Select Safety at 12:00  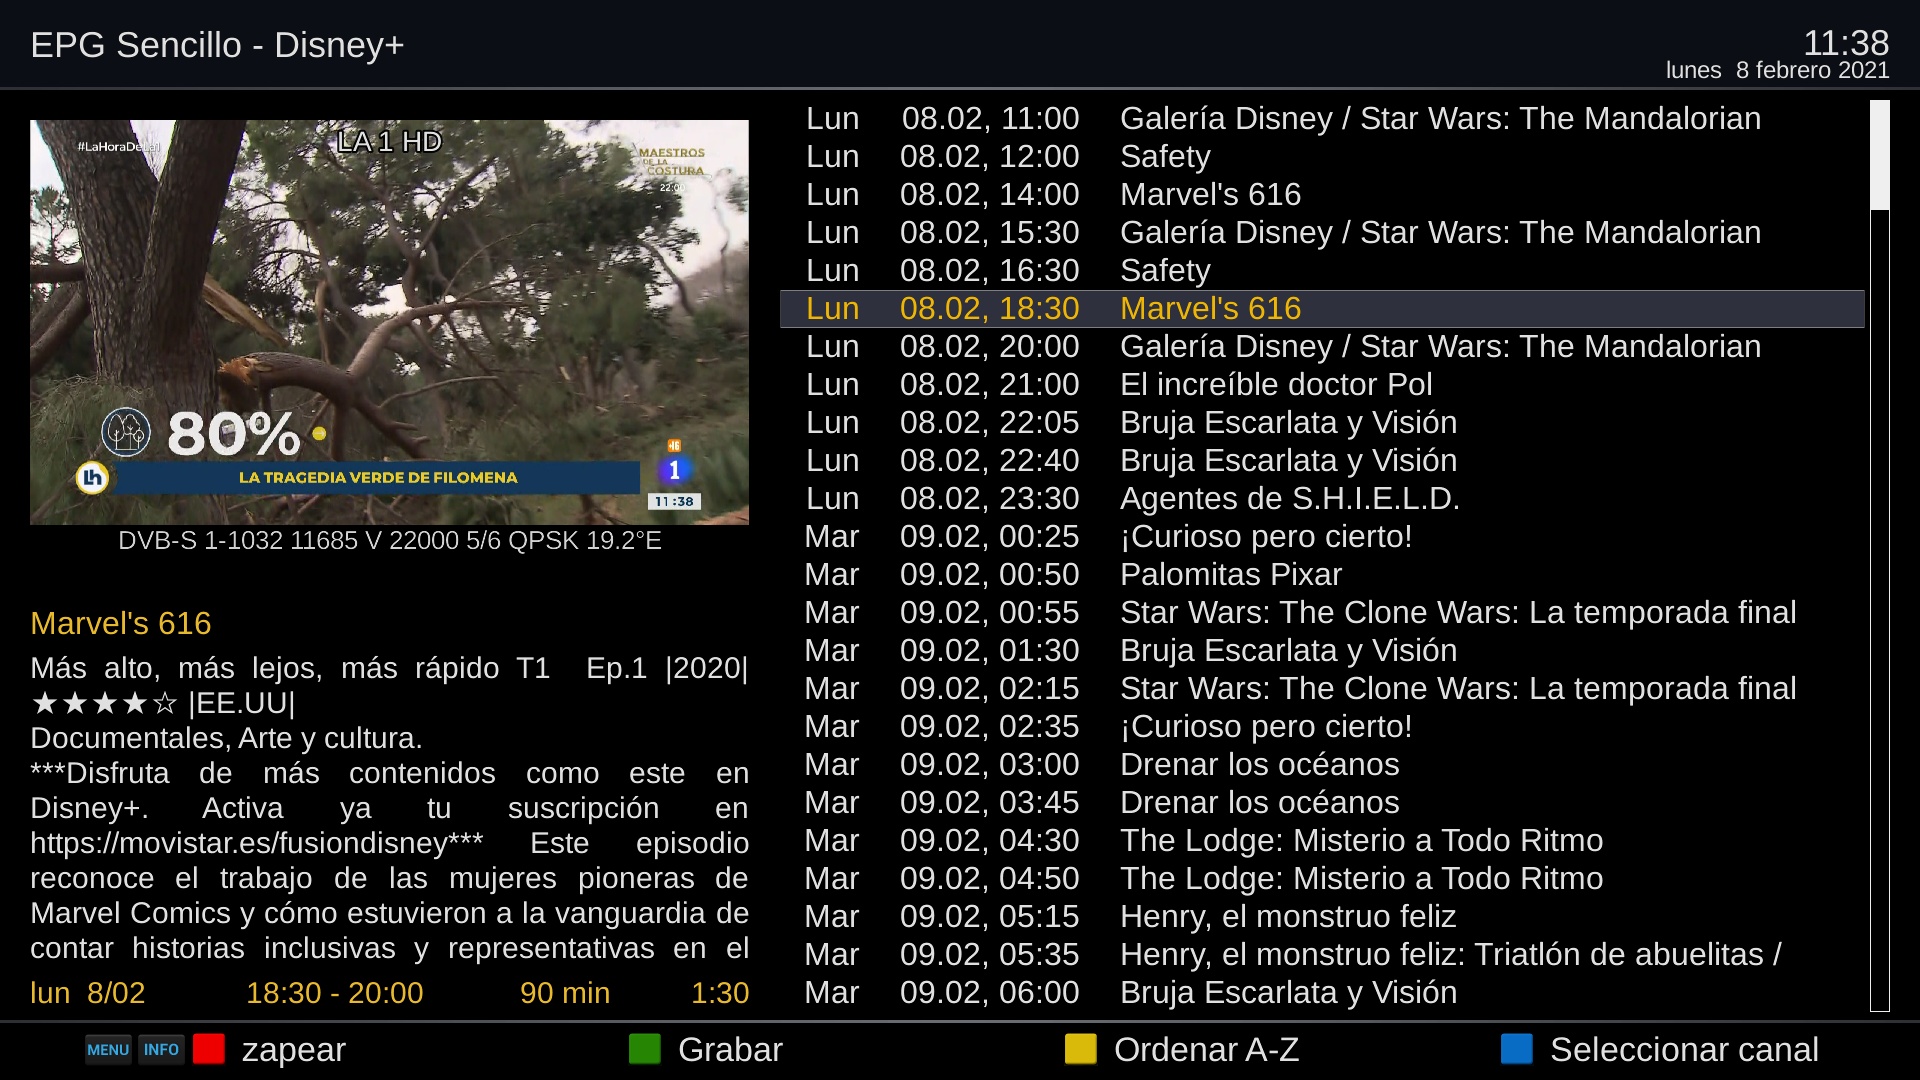[1165, 157]
